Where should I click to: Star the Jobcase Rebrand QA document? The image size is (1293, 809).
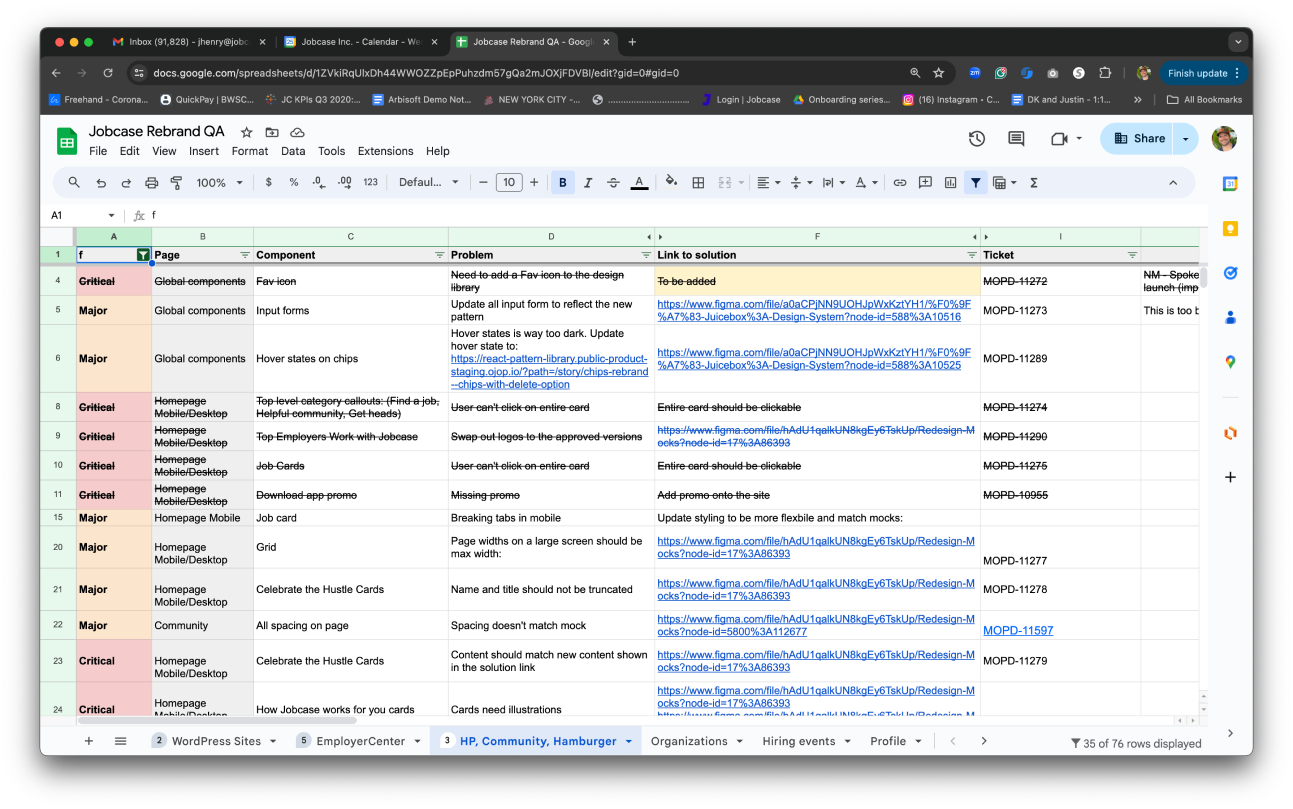point(246,132)
